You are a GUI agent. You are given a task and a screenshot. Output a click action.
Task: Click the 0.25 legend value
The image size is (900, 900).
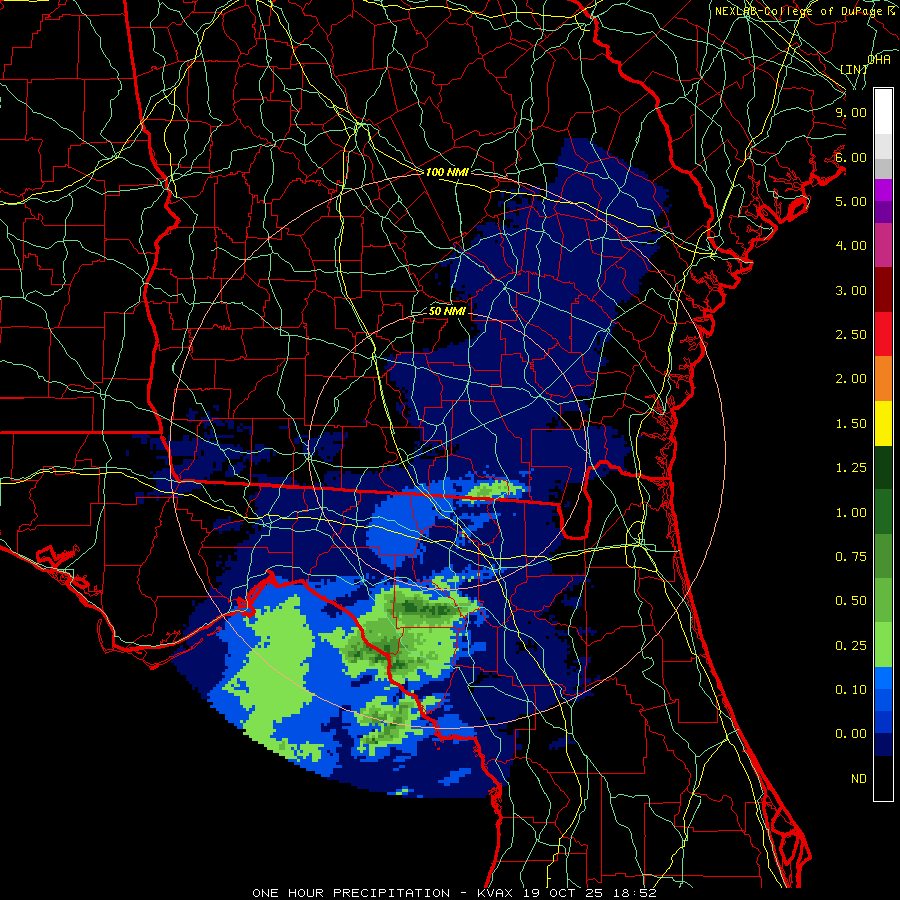coord(851,646)
